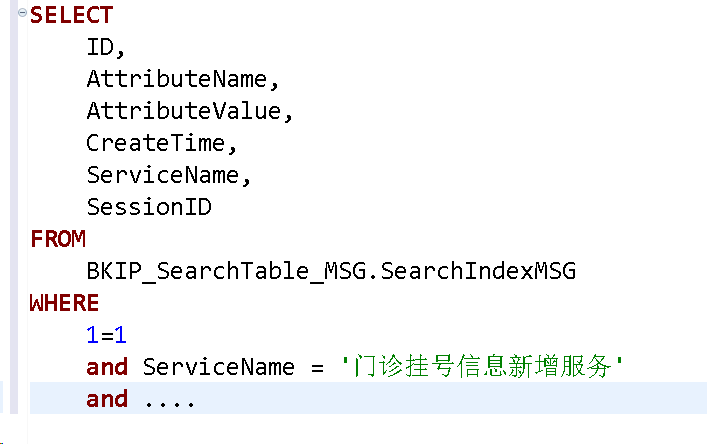707x444 pixels.
Task: Place cursor on the ID column line
Action: (x=105, y=48)
